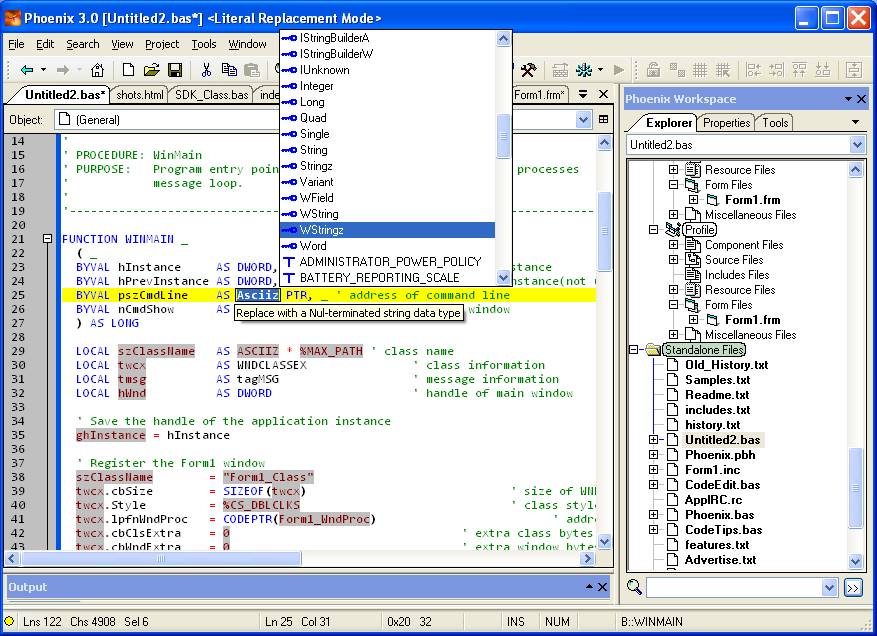The image size is (877, 636).
Task: Click the Paste clipboard icon
Action: 252,70
